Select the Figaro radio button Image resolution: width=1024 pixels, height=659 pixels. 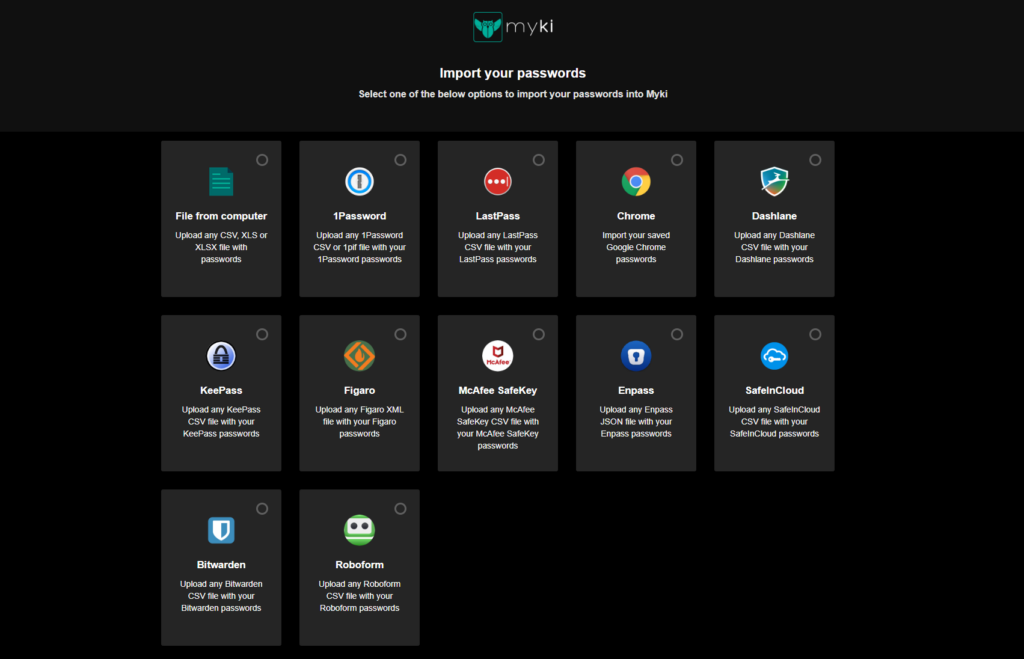(x=400, y=334)
